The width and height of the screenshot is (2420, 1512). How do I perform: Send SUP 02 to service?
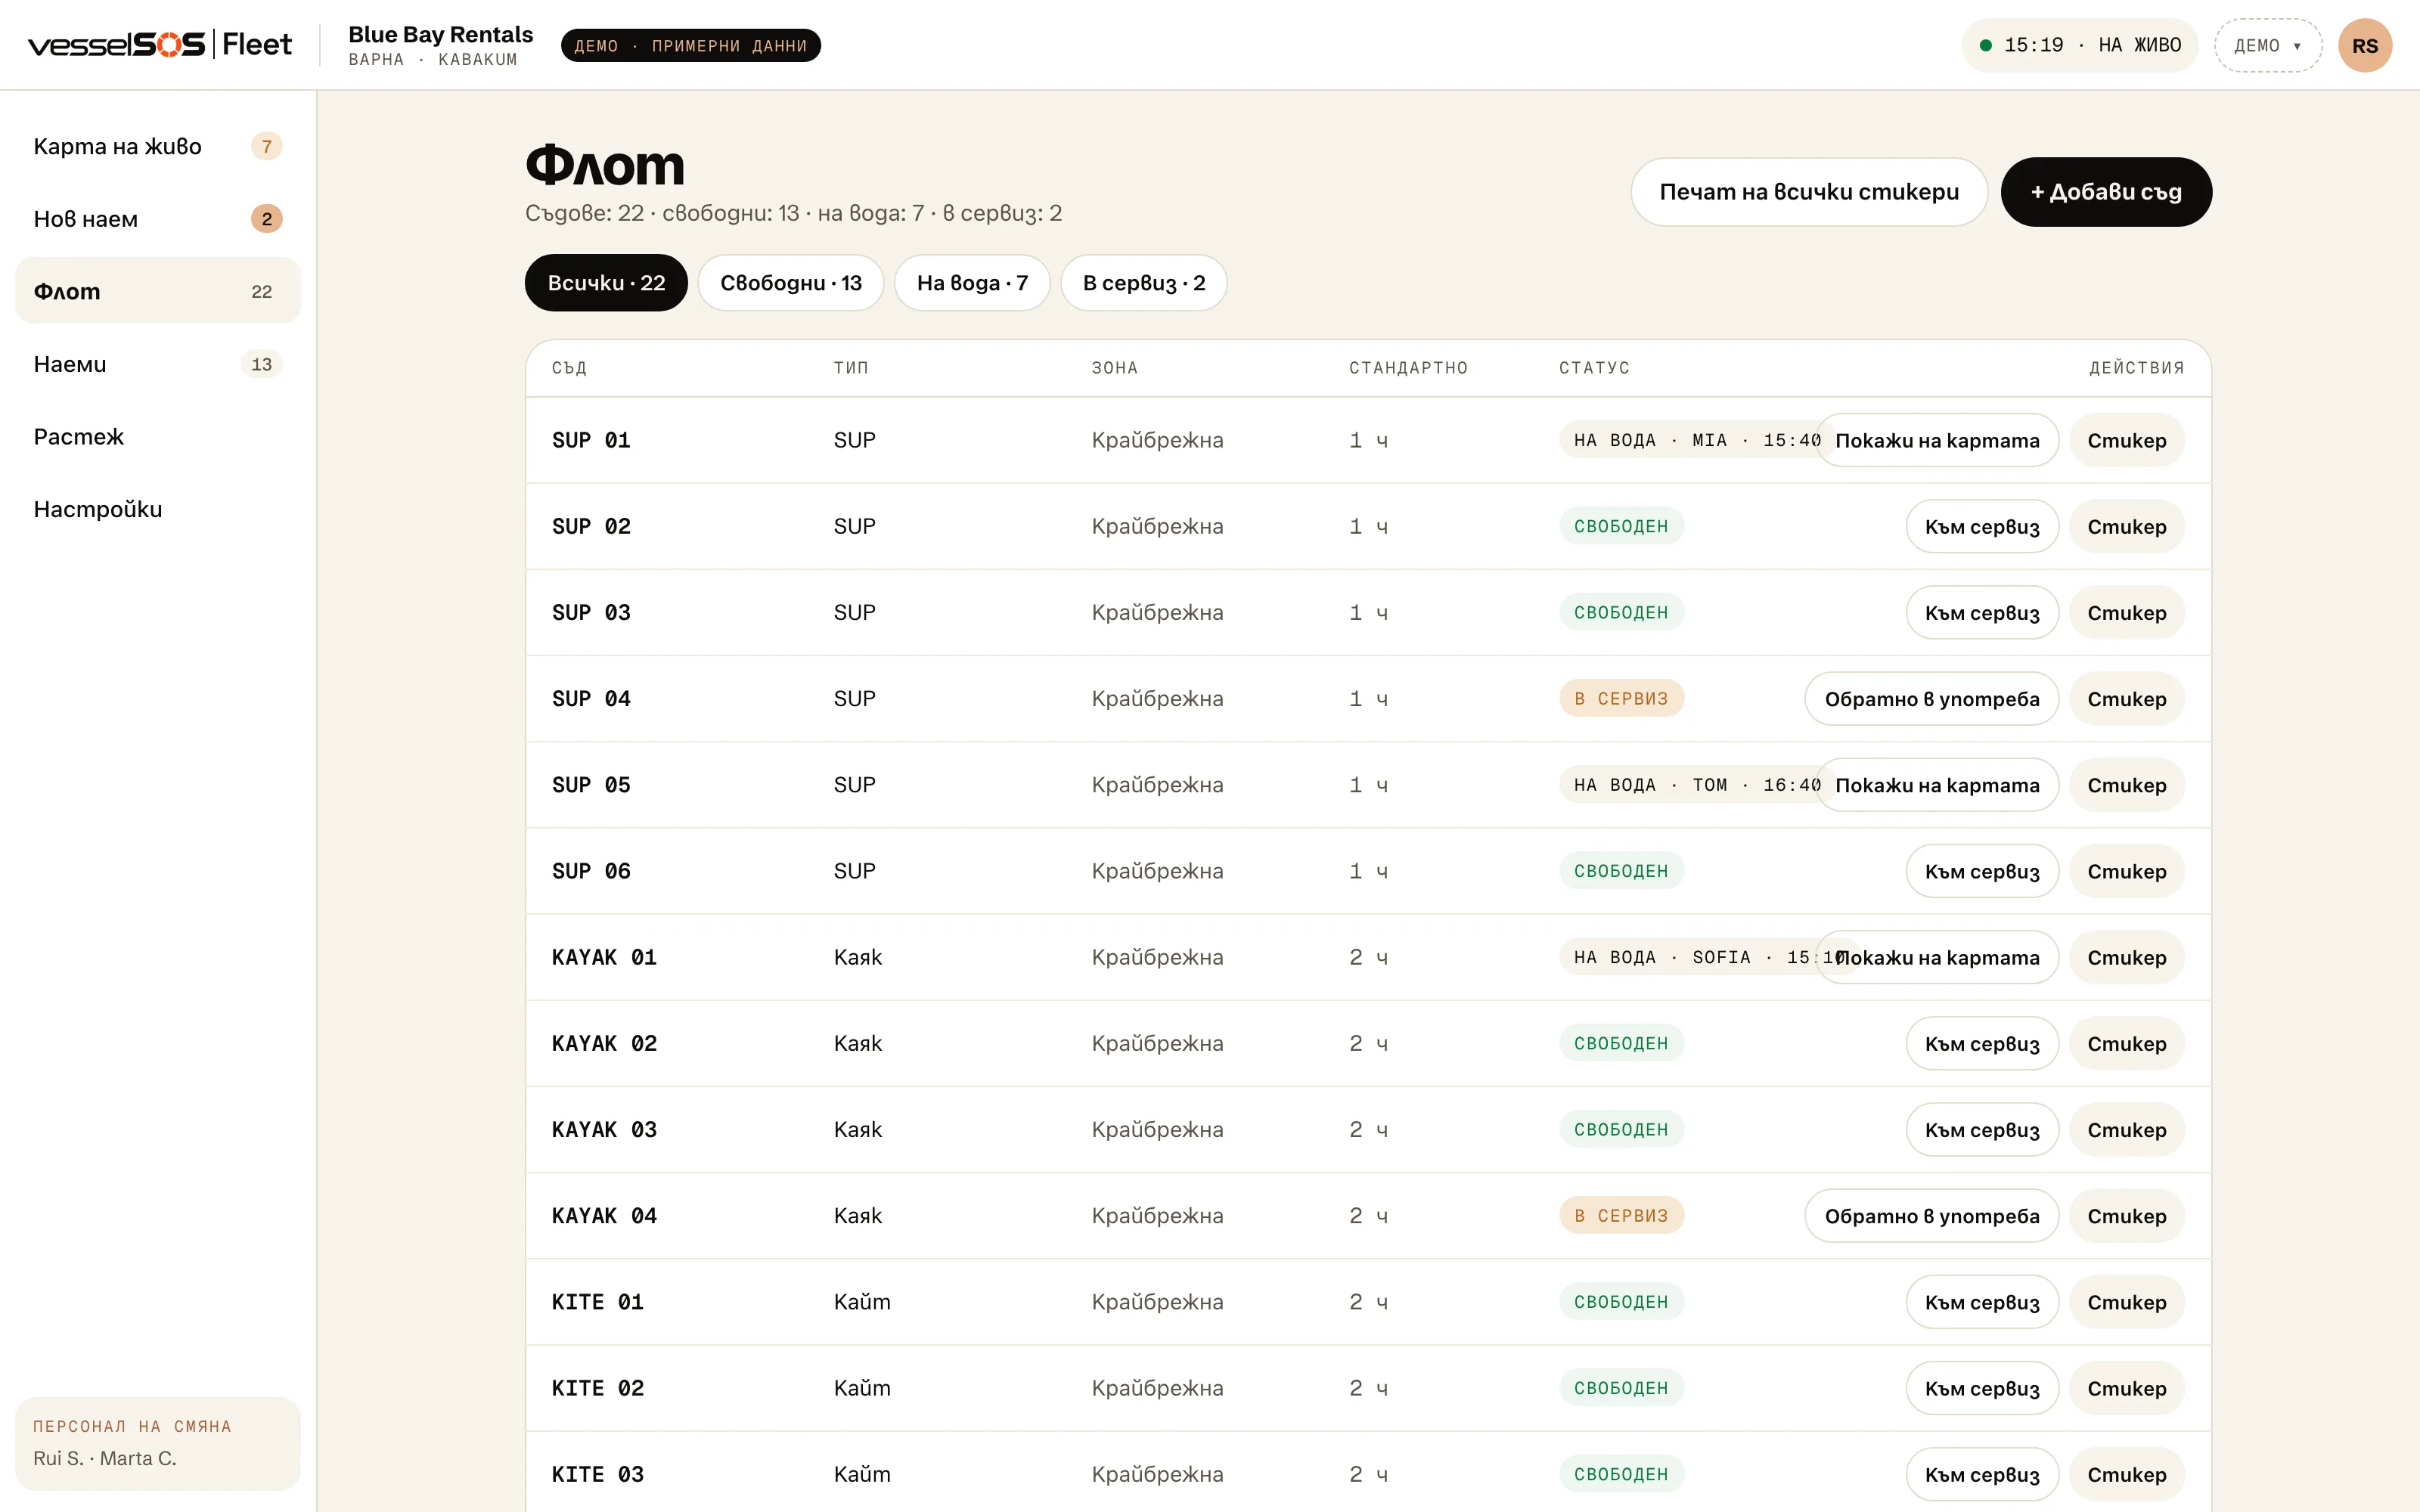pos(1982,526)
